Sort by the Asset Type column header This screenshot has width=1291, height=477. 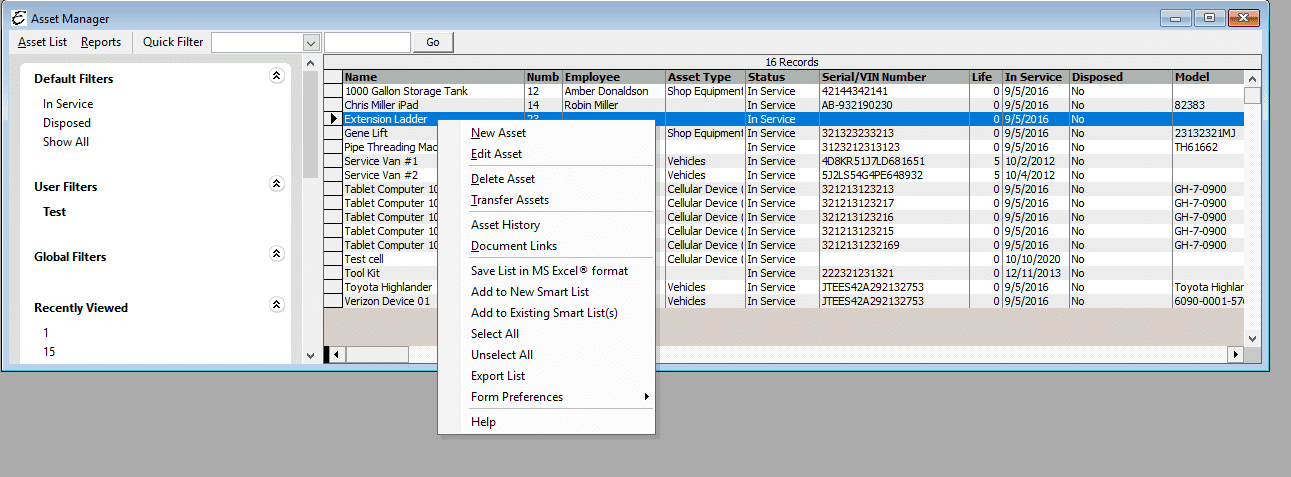706,77
